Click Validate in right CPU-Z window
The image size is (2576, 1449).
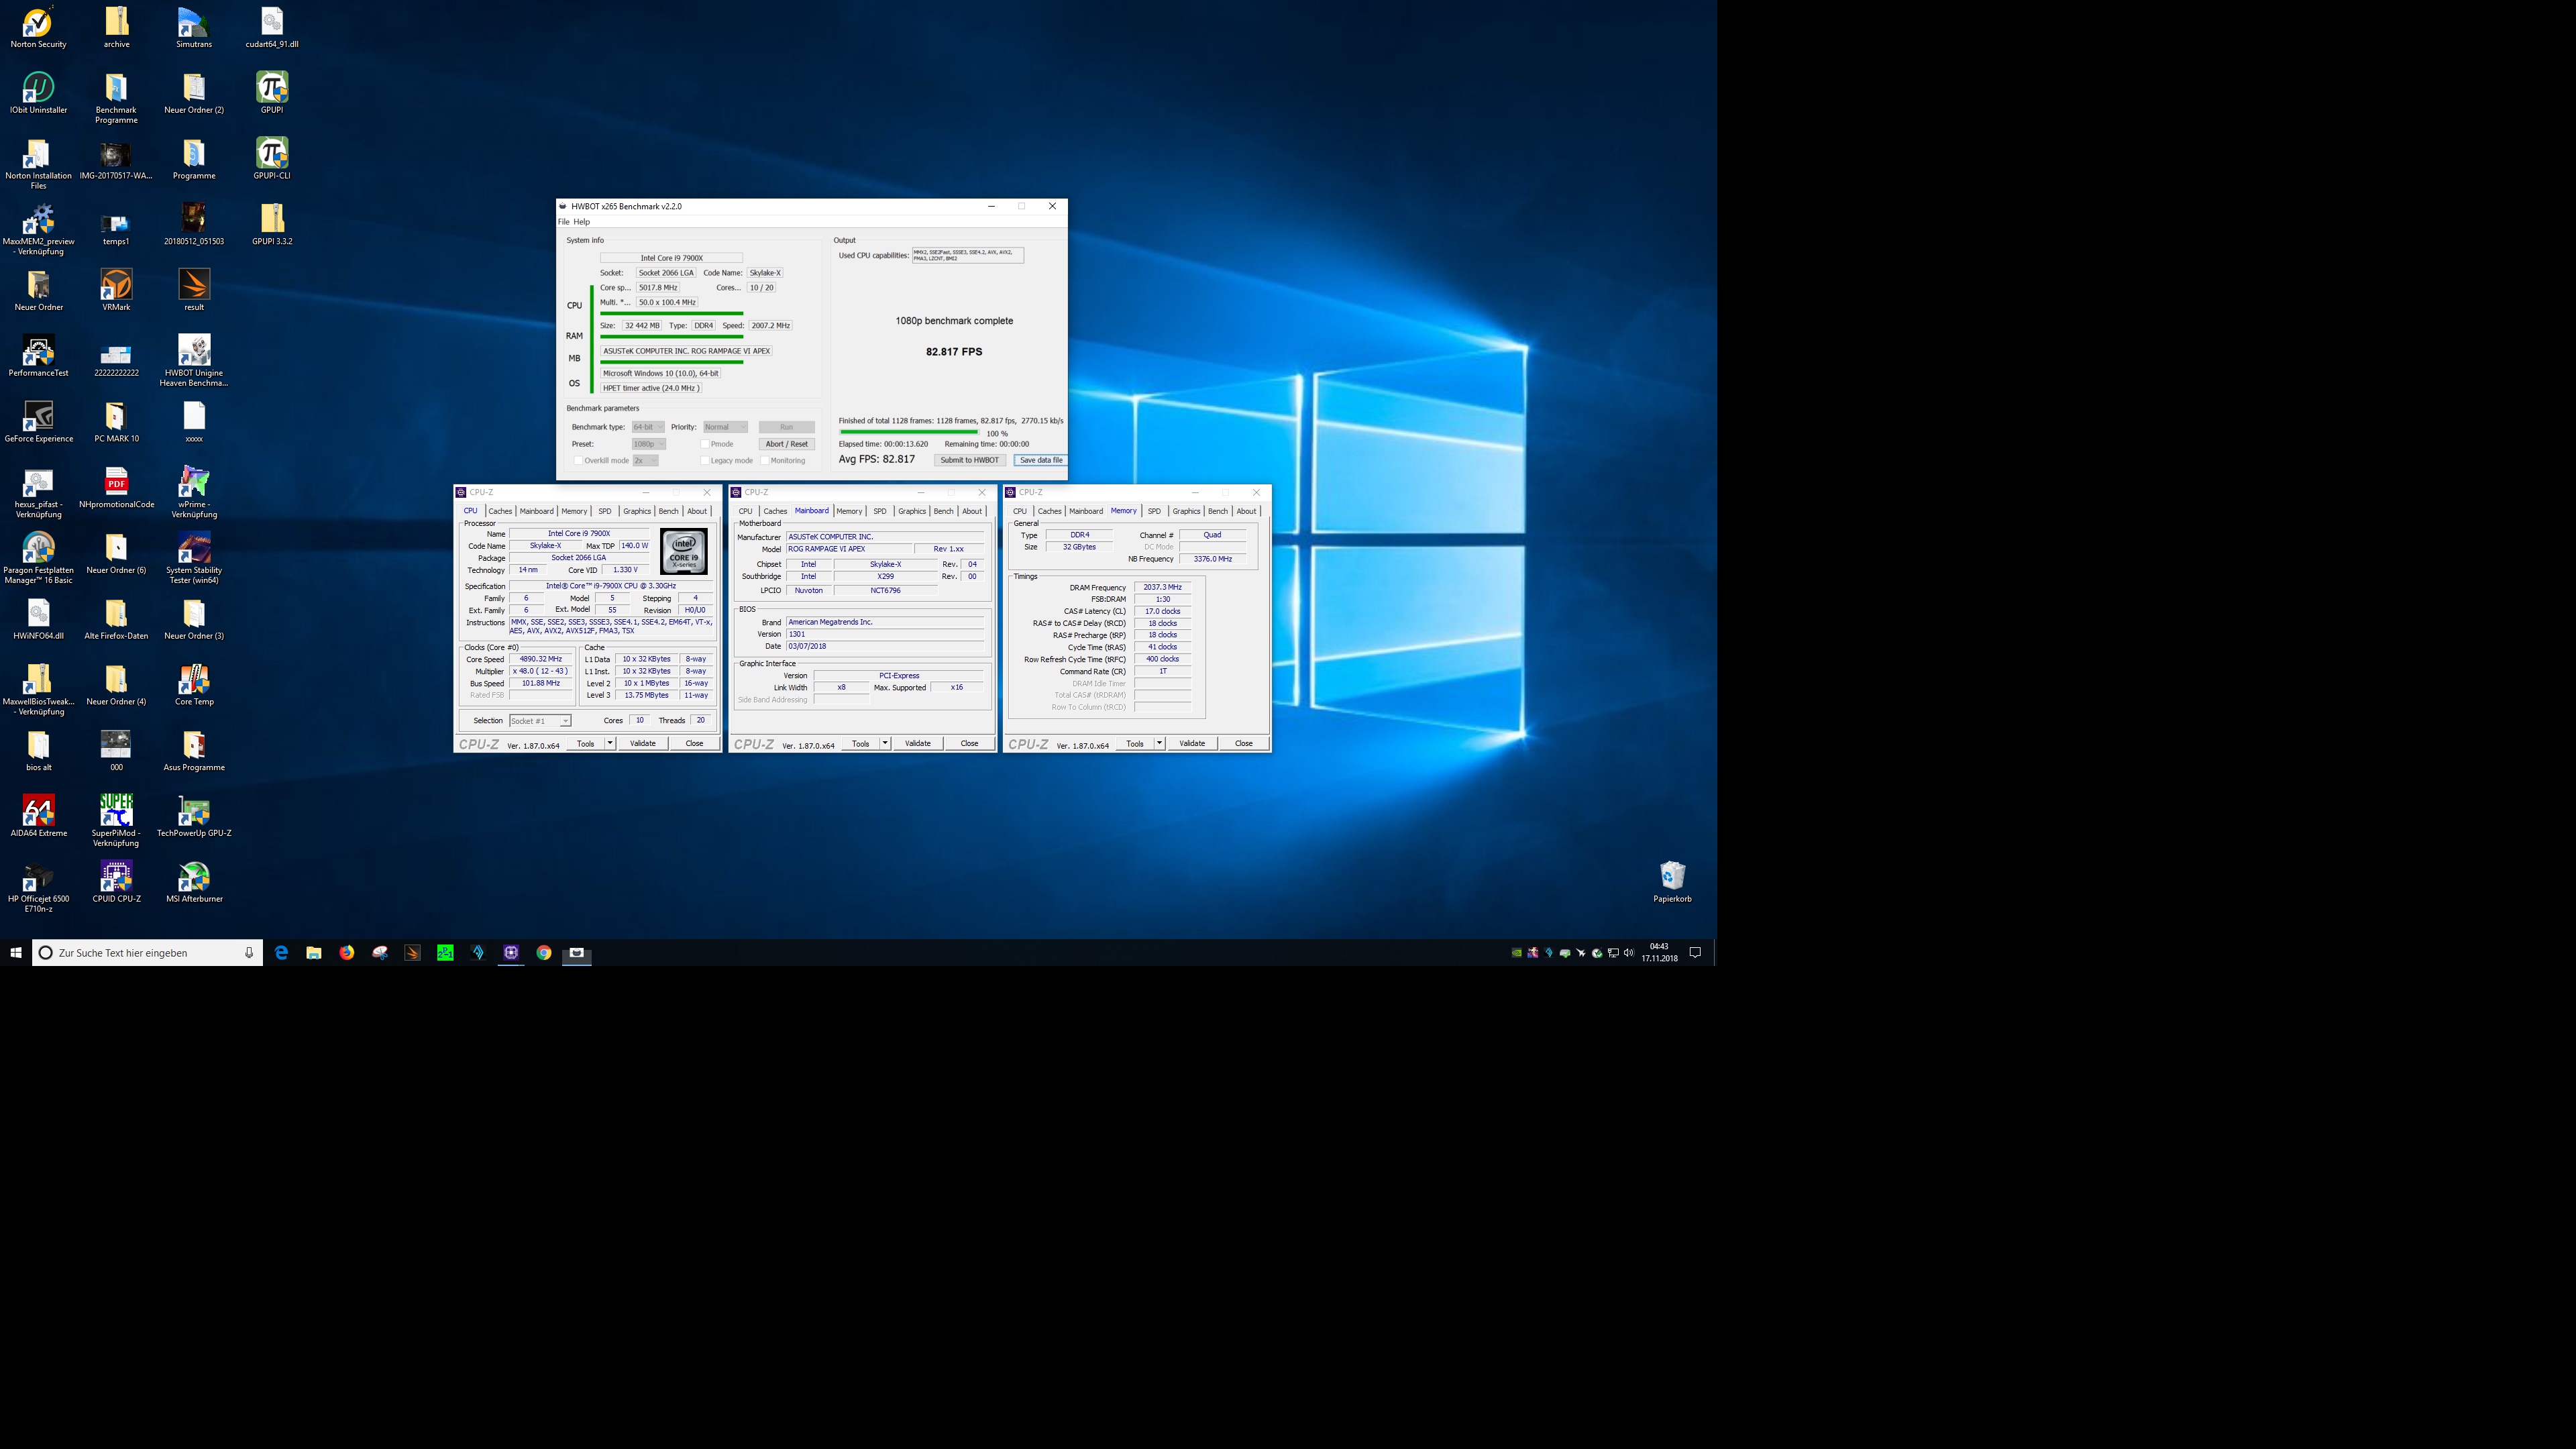click(x=1192, y=743)
